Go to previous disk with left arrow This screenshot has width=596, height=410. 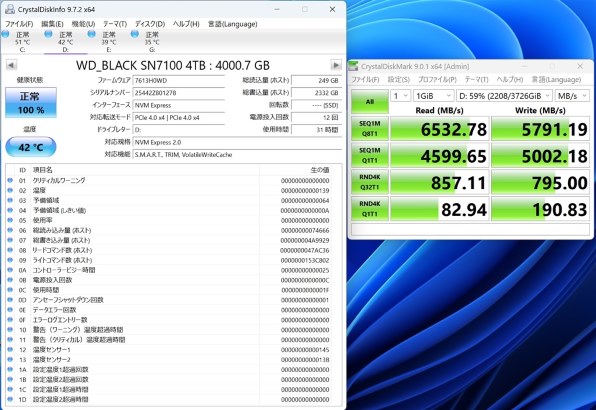11,65
